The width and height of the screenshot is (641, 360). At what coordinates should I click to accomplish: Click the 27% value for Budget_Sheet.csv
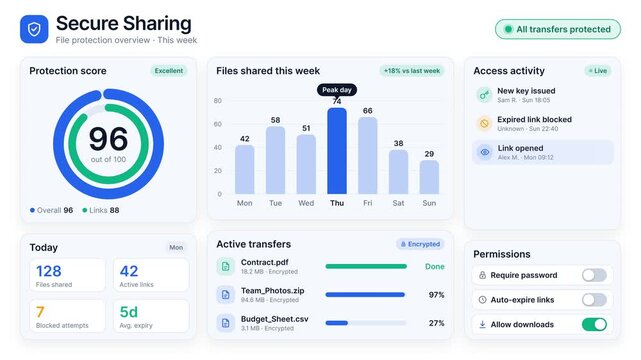(x=437, y=323)
